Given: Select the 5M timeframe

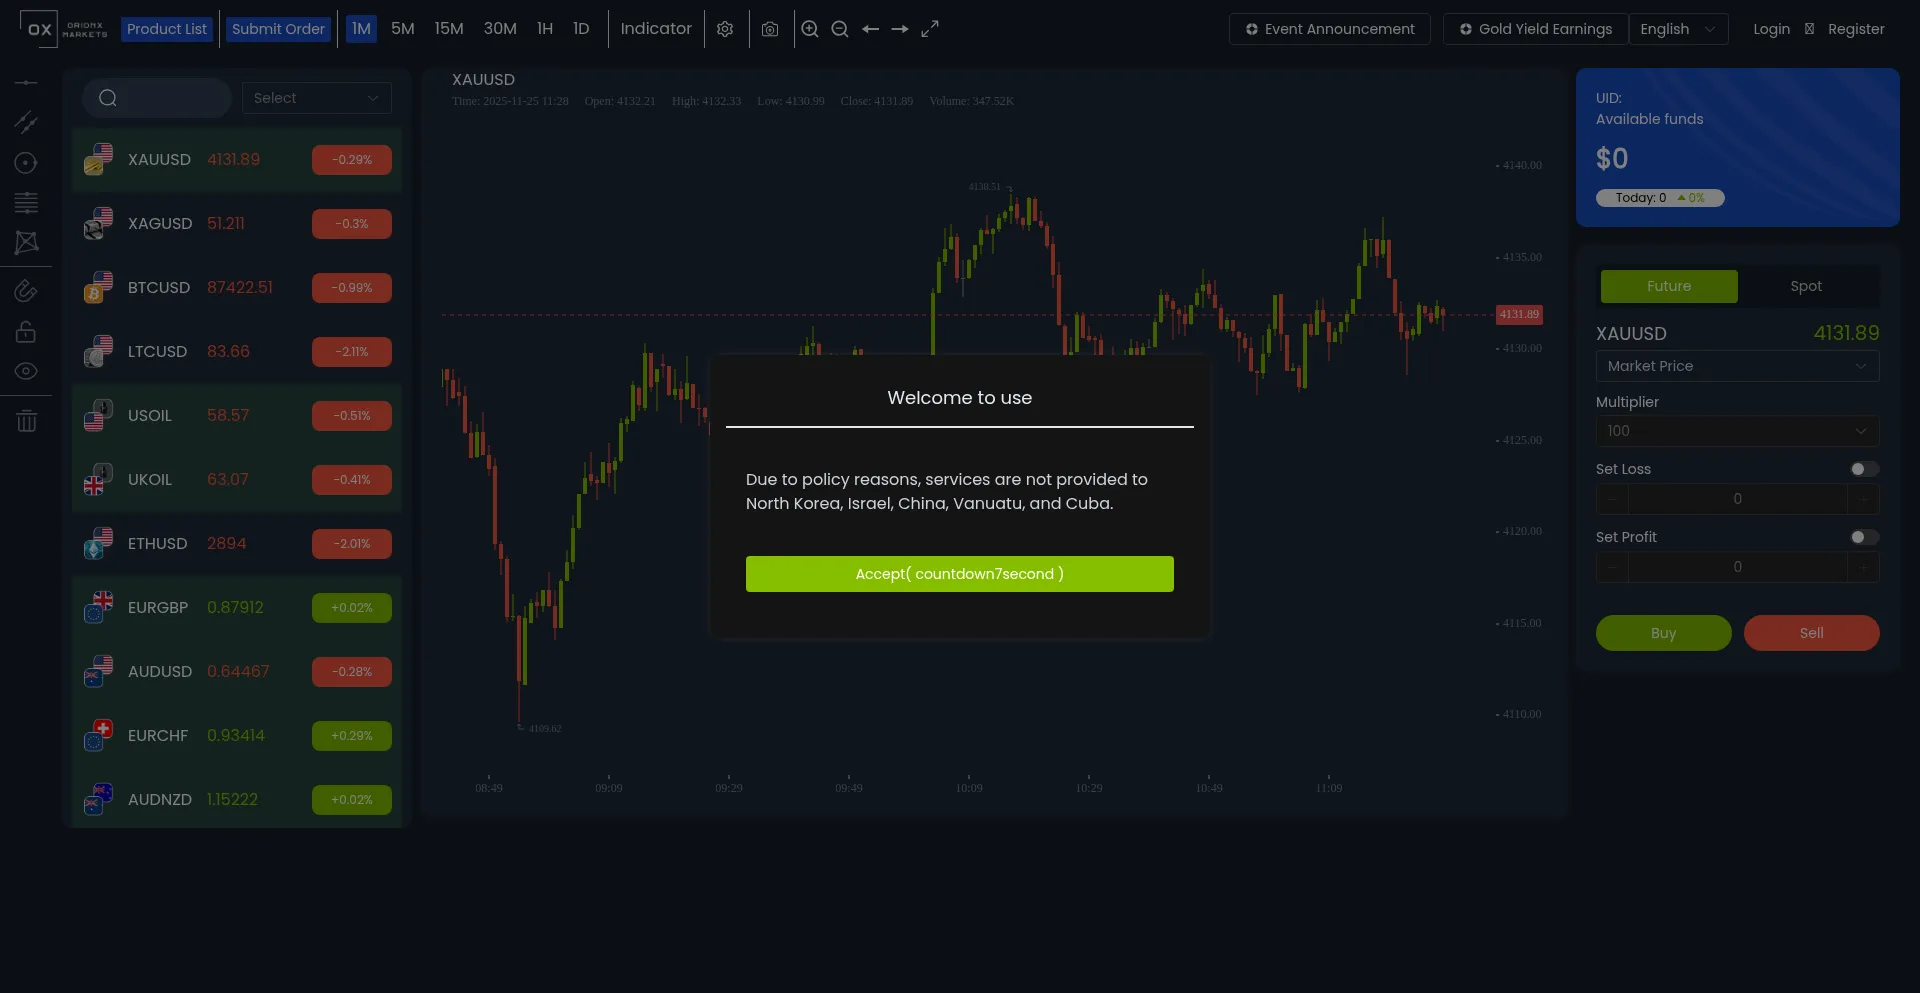Looking at the screenshot, I should [402, 29].
